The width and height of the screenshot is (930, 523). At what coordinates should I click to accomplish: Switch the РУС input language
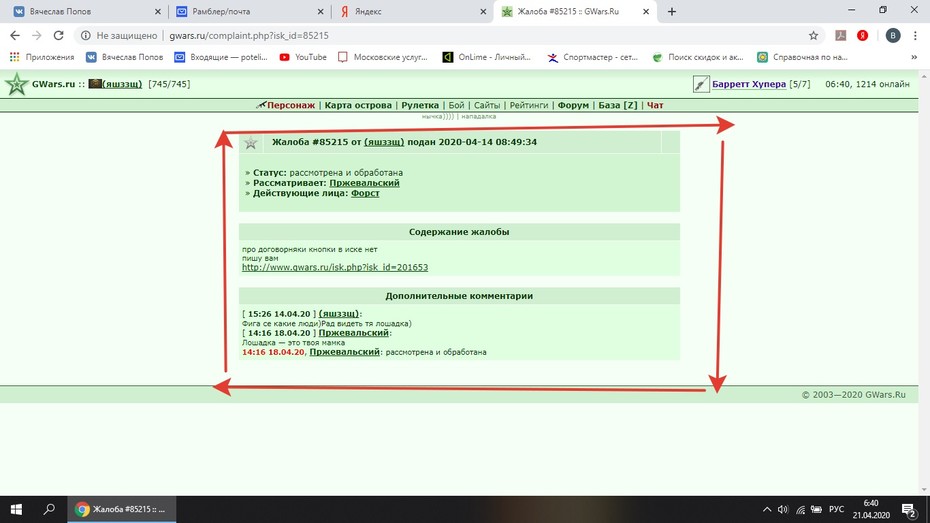click(x=836, y=509)
